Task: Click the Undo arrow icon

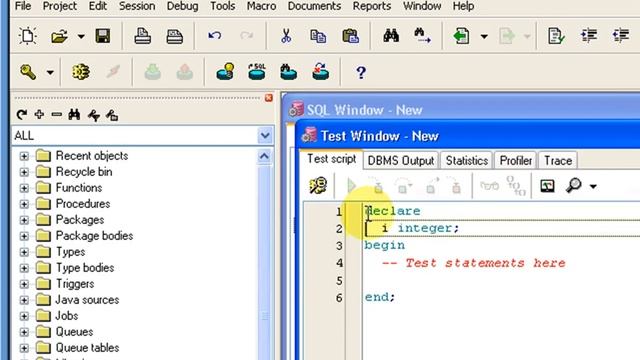Action: pos(215,36)
